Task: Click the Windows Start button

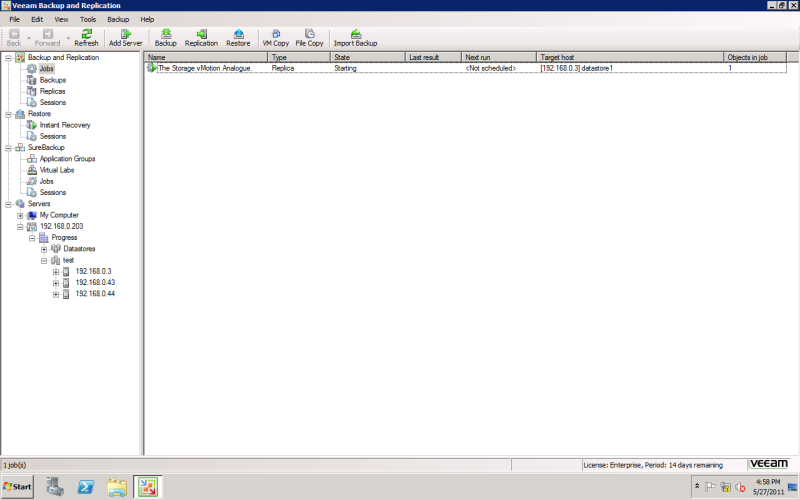Action: (17, 487)
